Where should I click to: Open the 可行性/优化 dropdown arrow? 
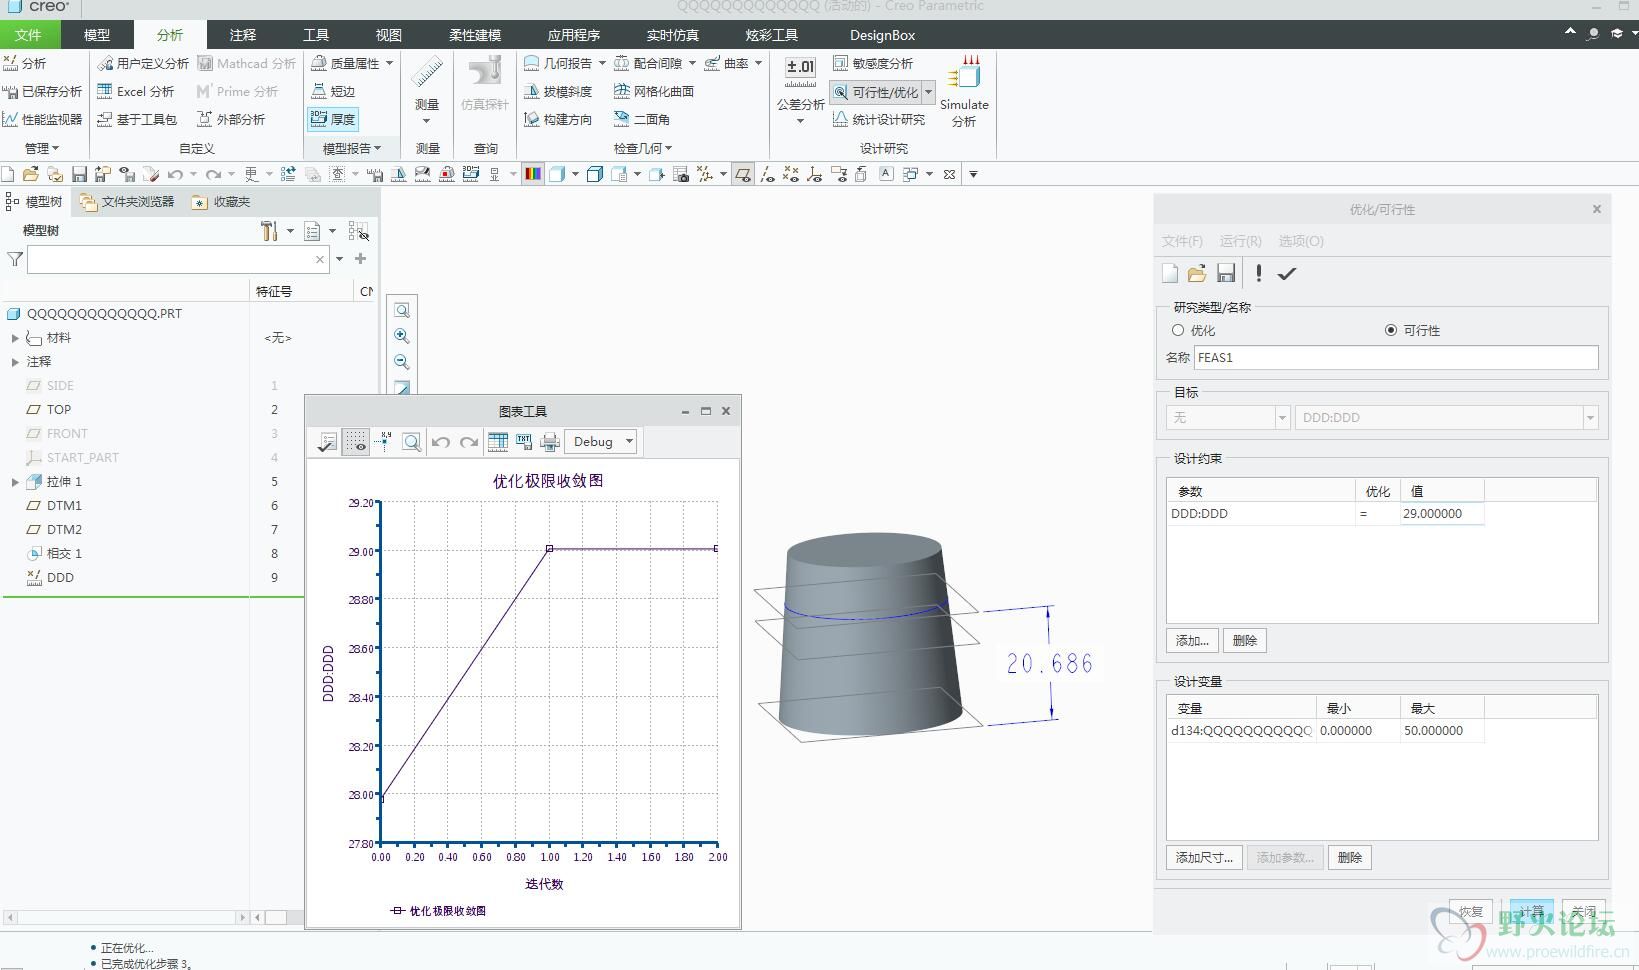928,92
